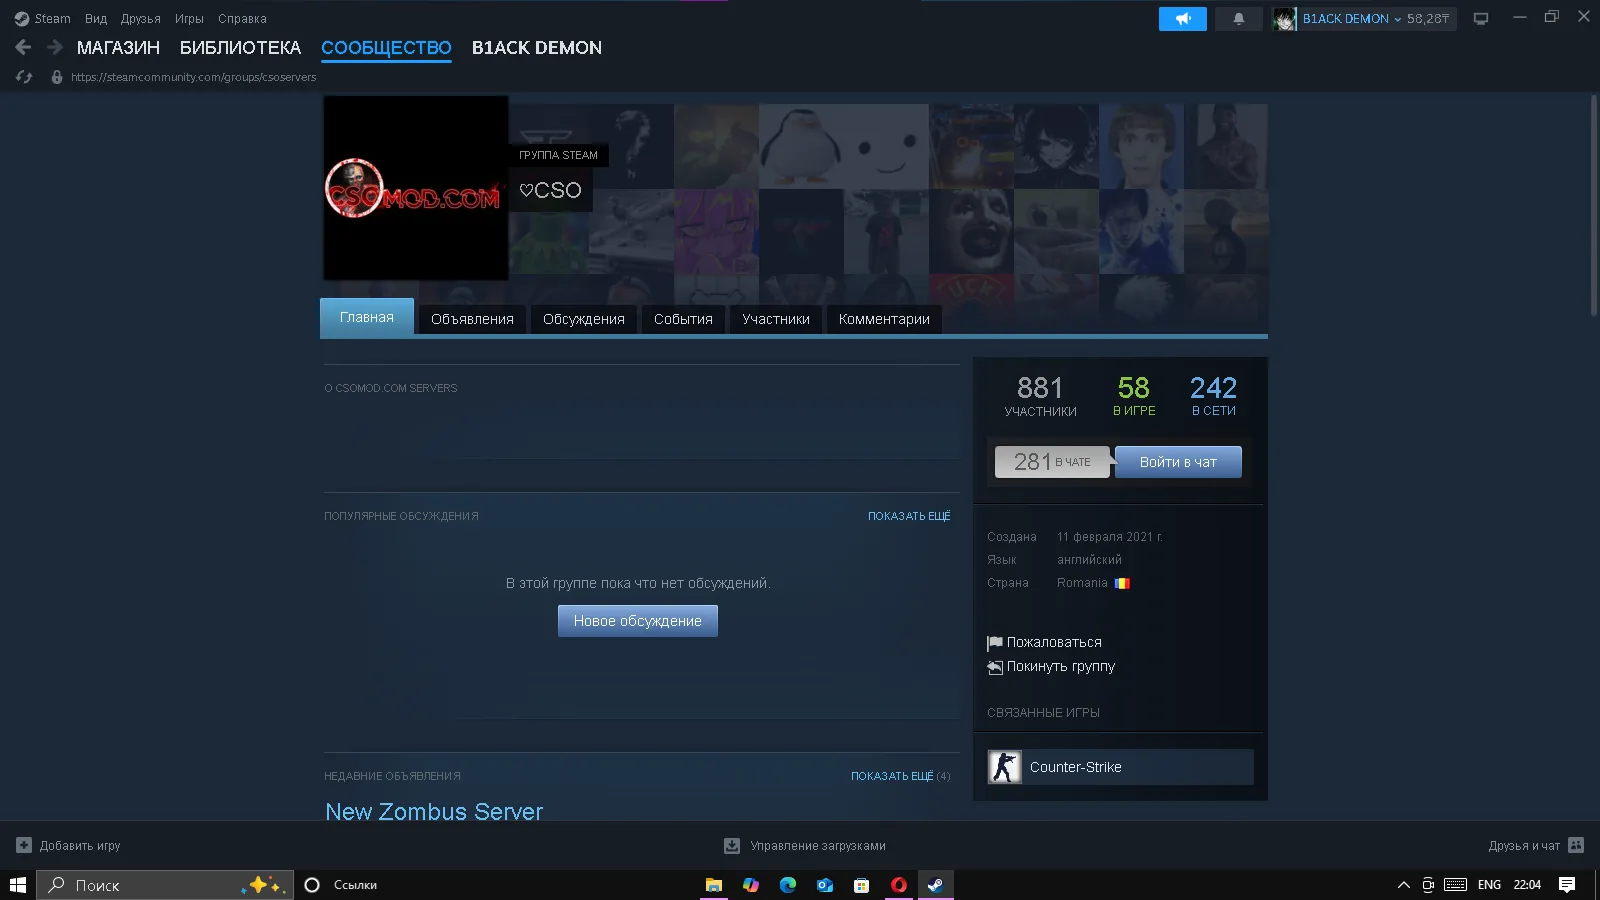Click the page's vertical scrollbar
Screen dimensions: 1600x900
1594,205
